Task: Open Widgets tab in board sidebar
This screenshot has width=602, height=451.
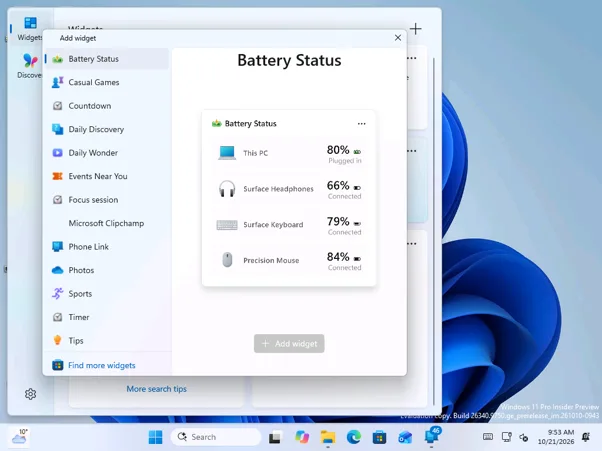Action: [30, 29]
